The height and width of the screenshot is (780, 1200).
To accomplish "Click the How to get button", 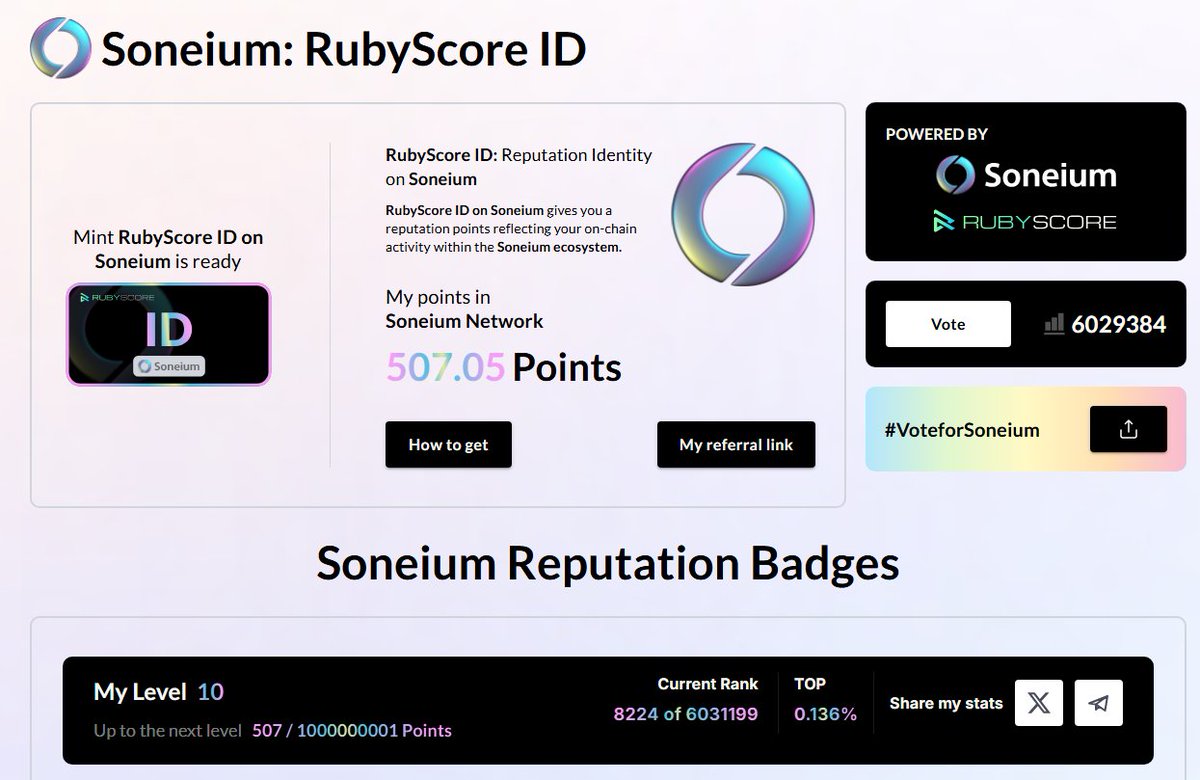I will pyautogui.click(x=448, y=445).
